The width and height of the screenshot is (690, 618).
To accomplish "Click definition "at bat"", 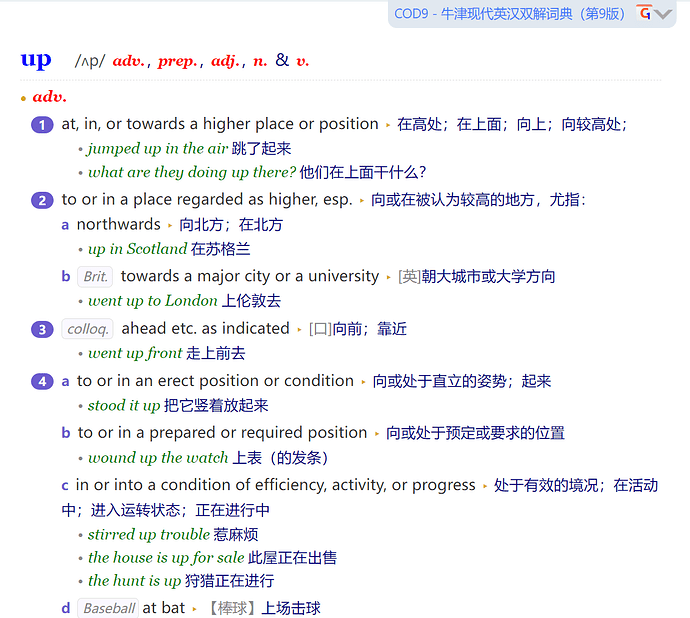I will (164, 608).
